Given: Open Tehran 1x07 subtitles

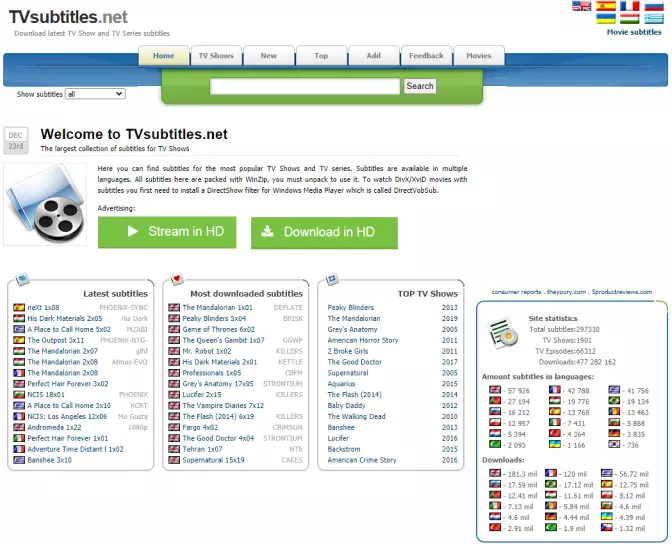Looking at the screenshot, I should click(x=202, y=449).
